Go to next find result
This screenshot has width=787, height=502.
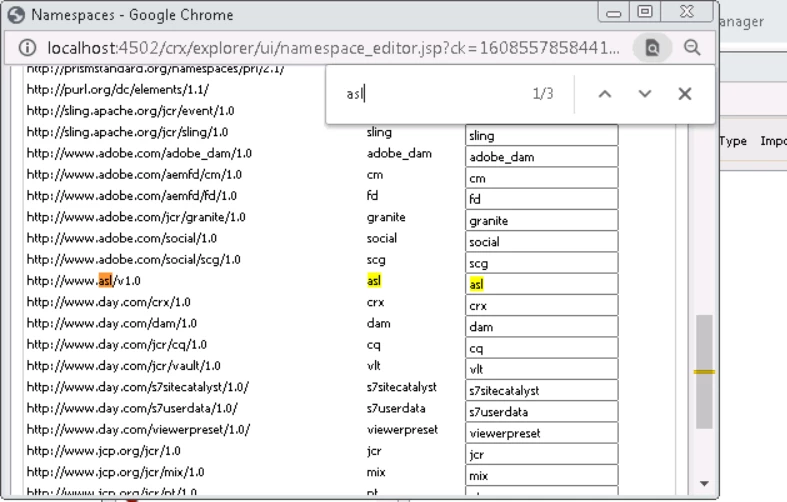[644, 94]
